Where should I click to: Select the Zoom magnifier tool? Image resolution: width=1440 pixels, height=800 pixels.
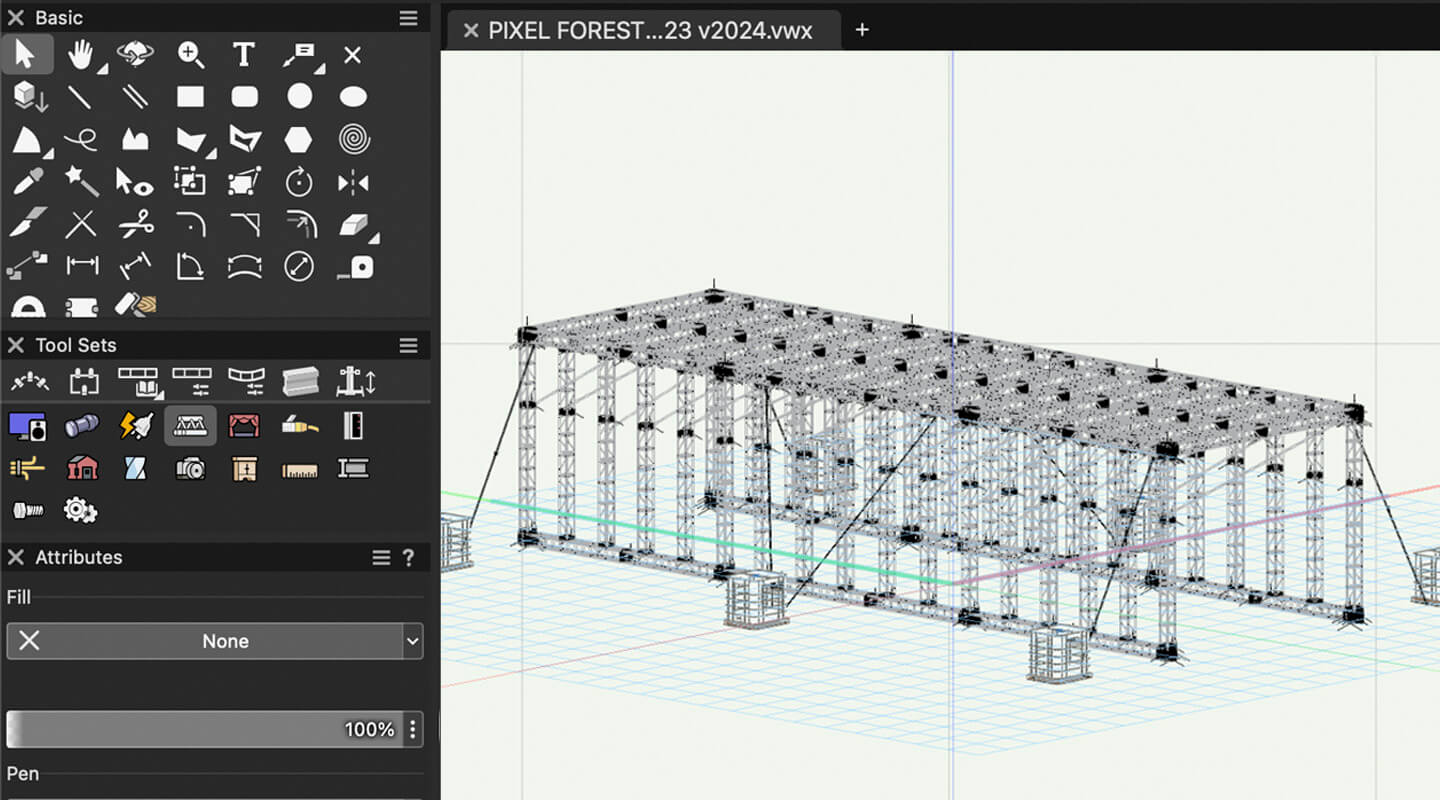[190, 54]
